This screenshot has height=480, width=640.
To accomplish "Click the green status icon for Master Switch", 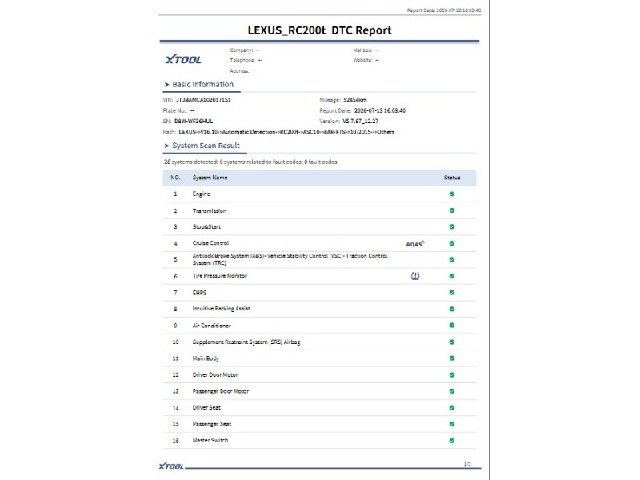I will point(452,440).
